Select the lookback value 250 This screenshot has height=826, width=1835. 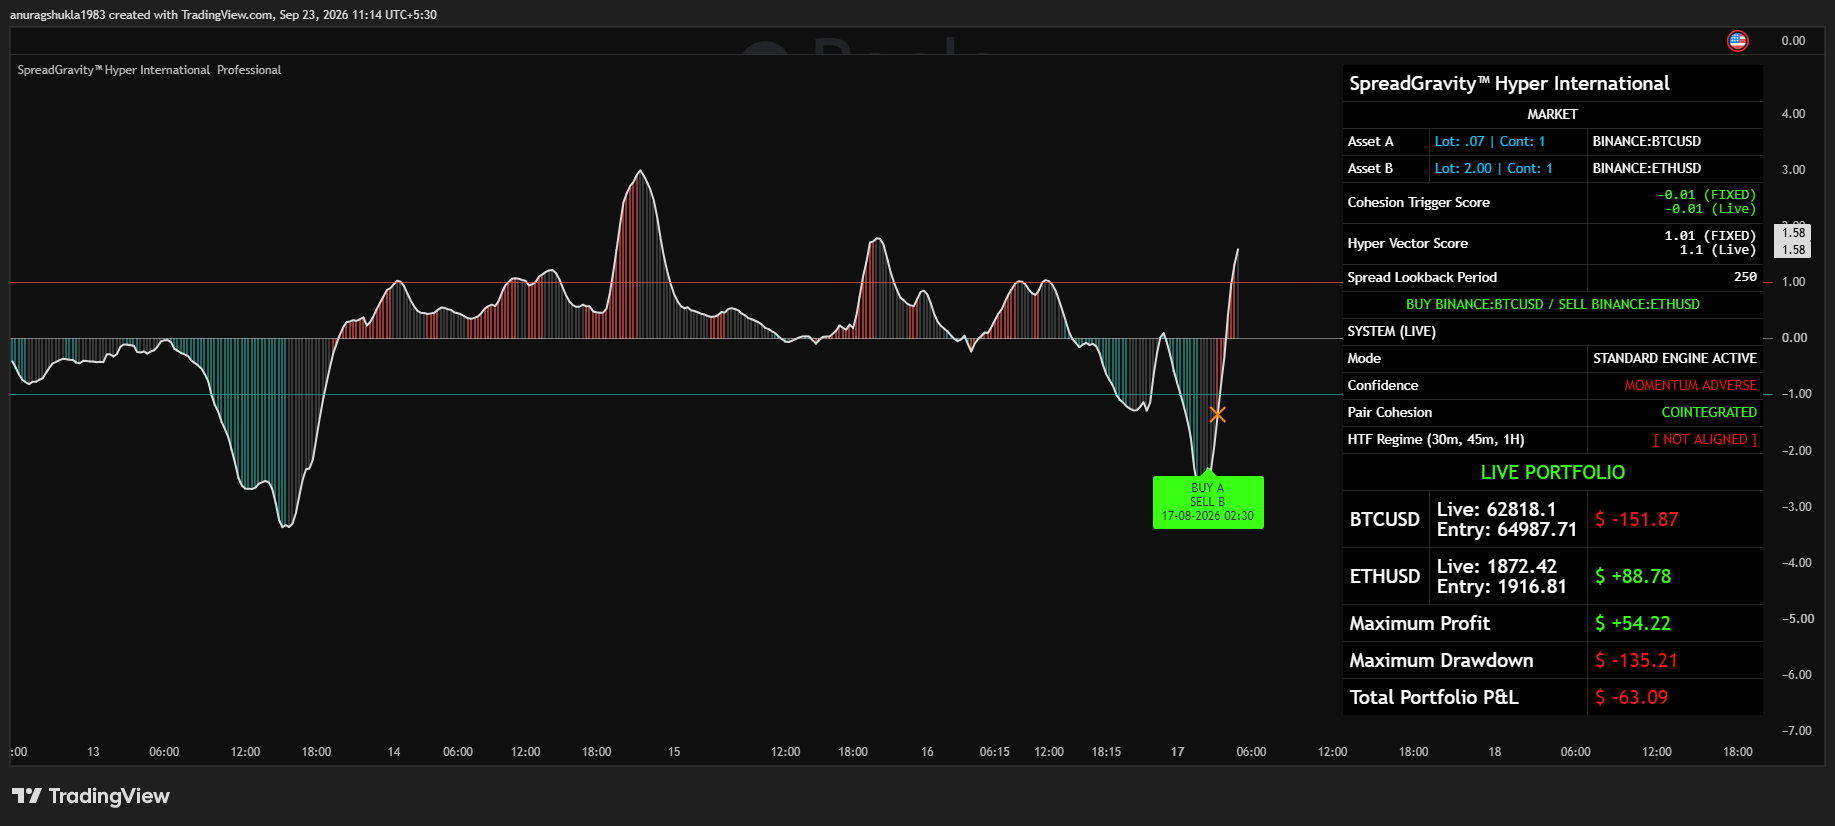(1745, 277)
